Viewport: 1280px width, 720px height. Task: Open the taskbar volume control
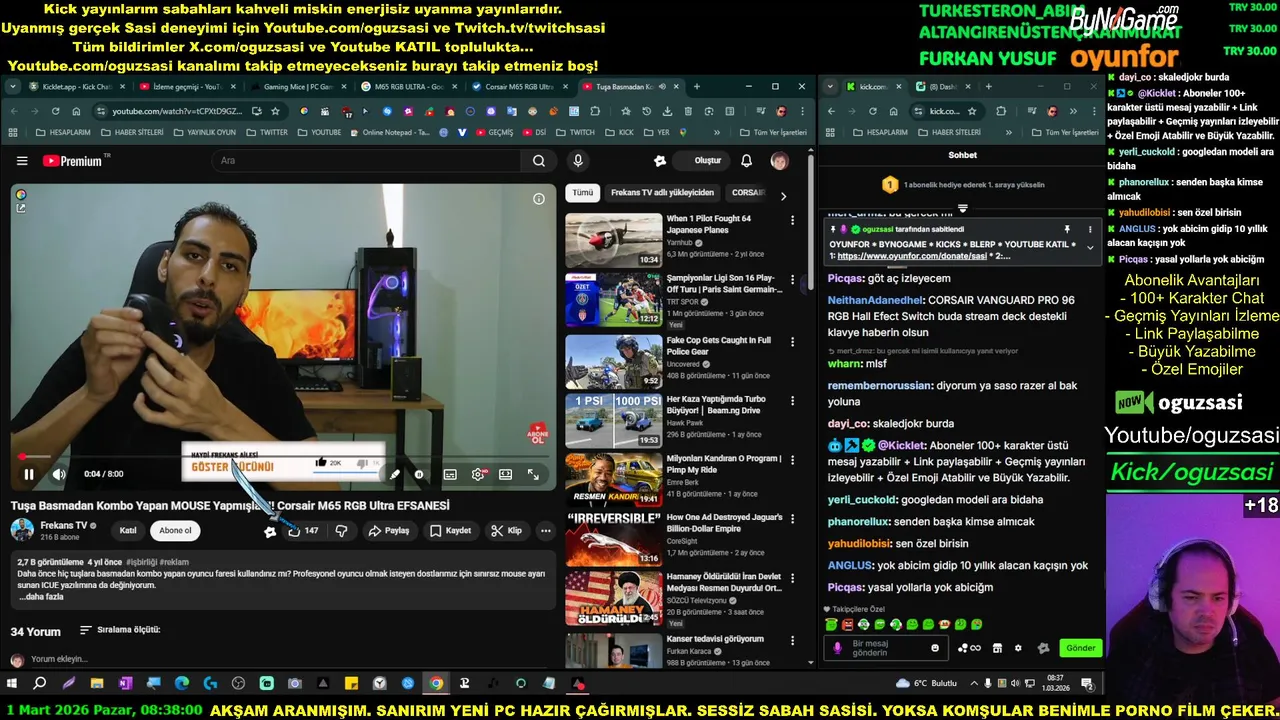point(1017,684)
